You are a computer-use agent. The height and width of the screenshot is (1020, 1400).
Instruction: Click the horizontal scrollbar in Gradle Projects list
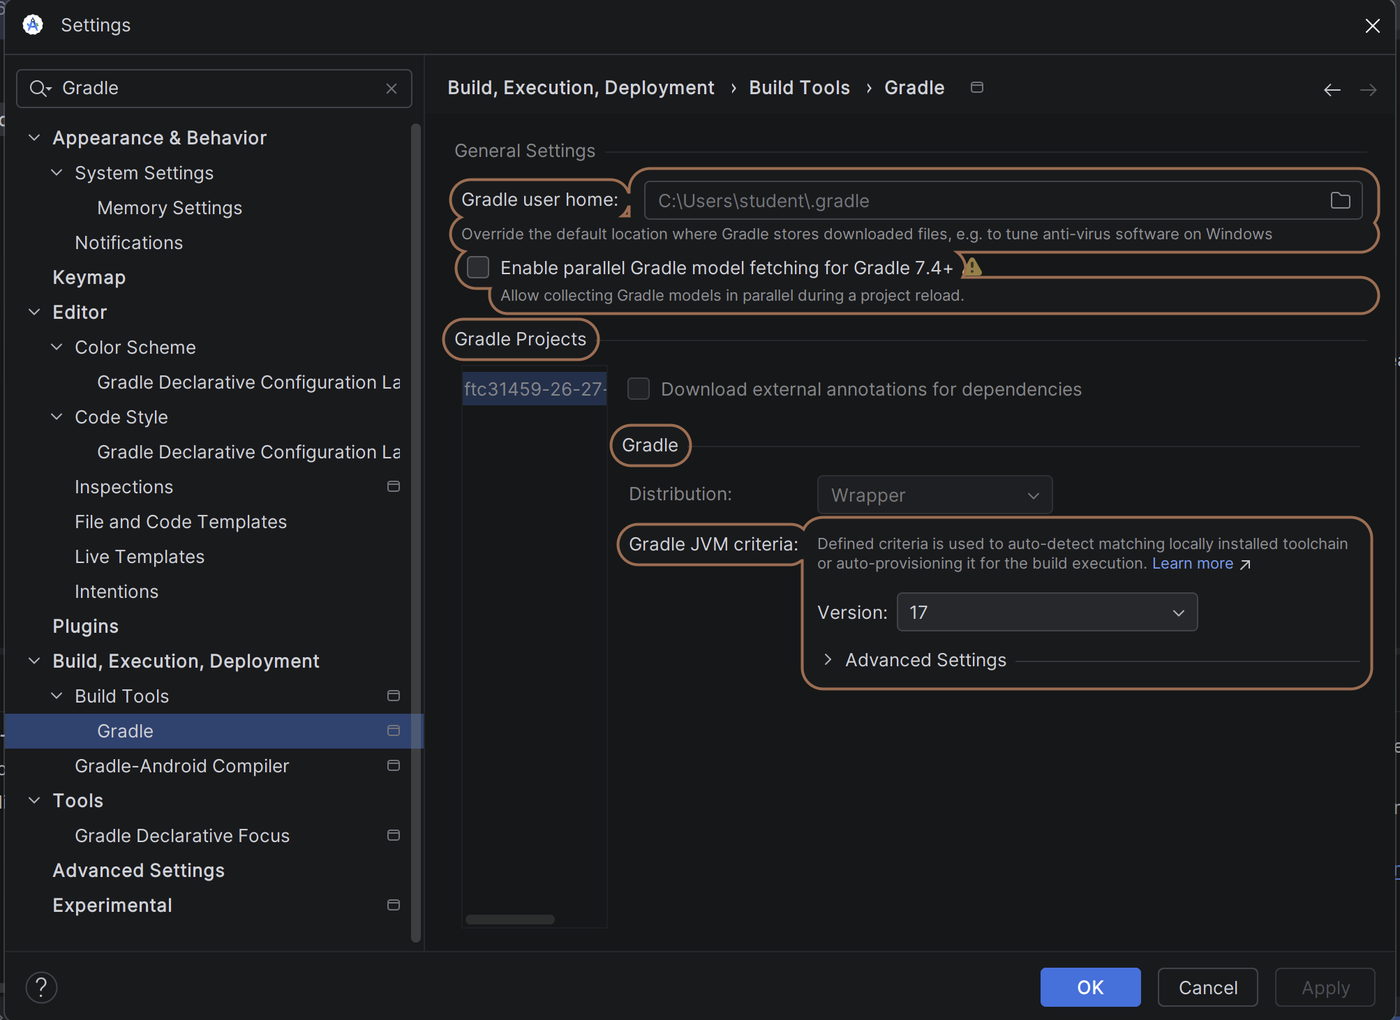(x=510, y=920)
